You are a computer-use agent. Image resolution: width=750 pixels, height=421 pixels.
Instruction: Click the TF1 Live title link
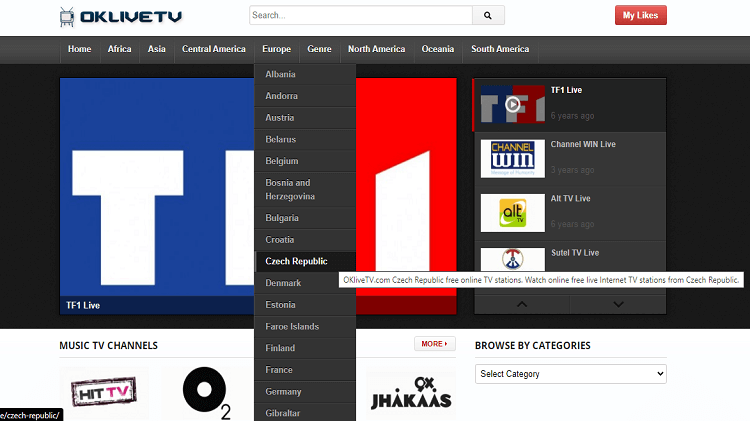pyautogui.click(x=566, y=90)
